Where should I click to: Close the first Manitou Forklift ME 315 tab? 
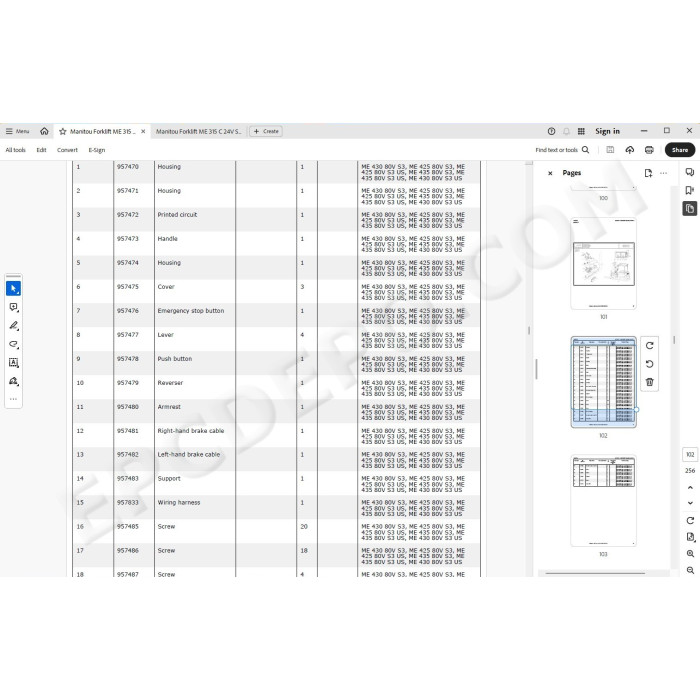tap(143, 131)
